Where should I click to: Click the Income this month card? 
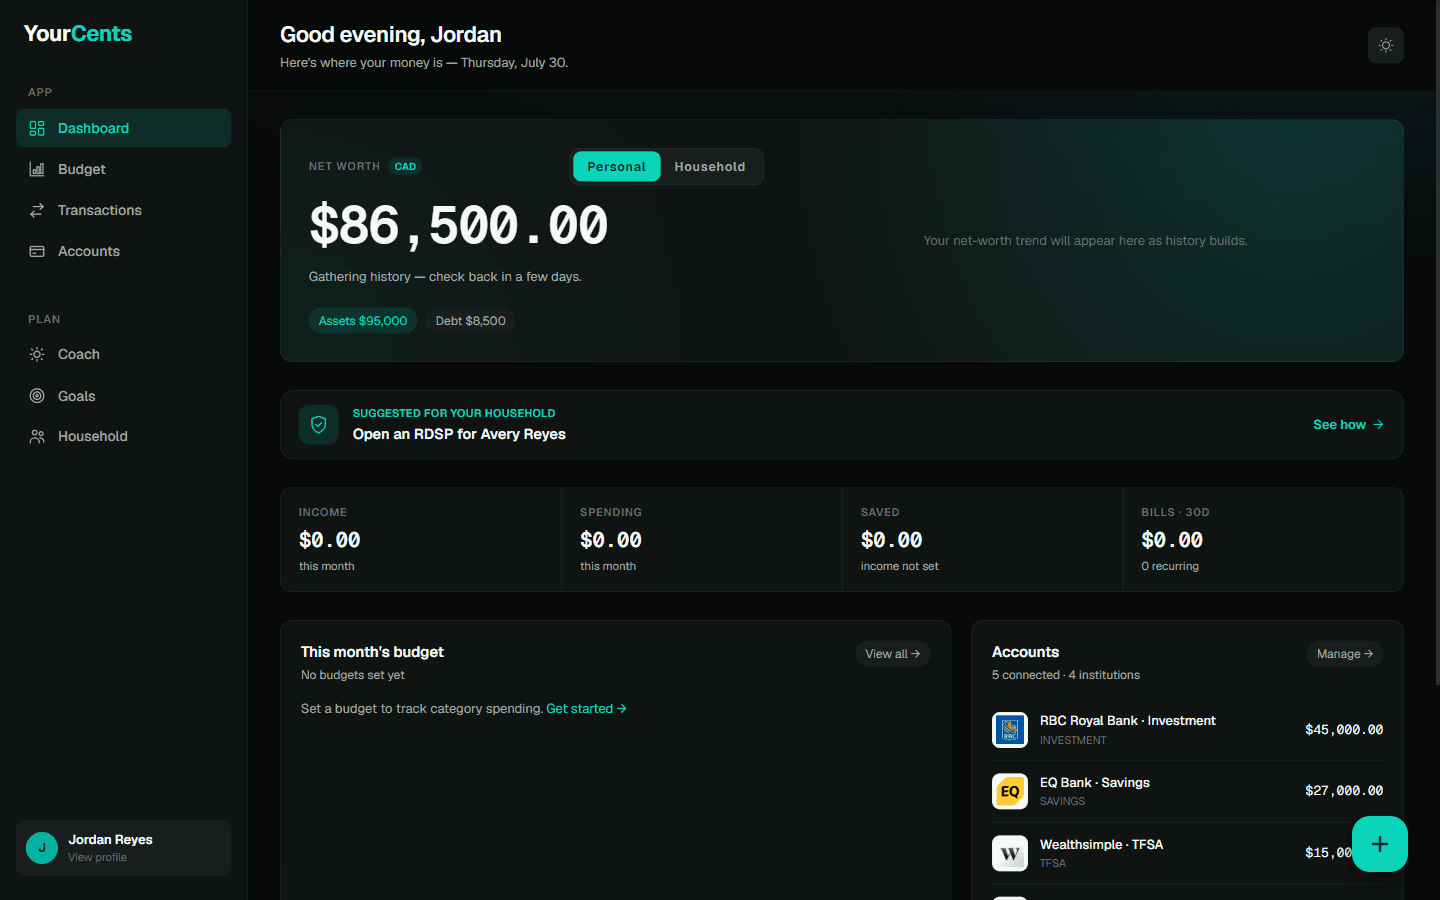click(421, 540)
